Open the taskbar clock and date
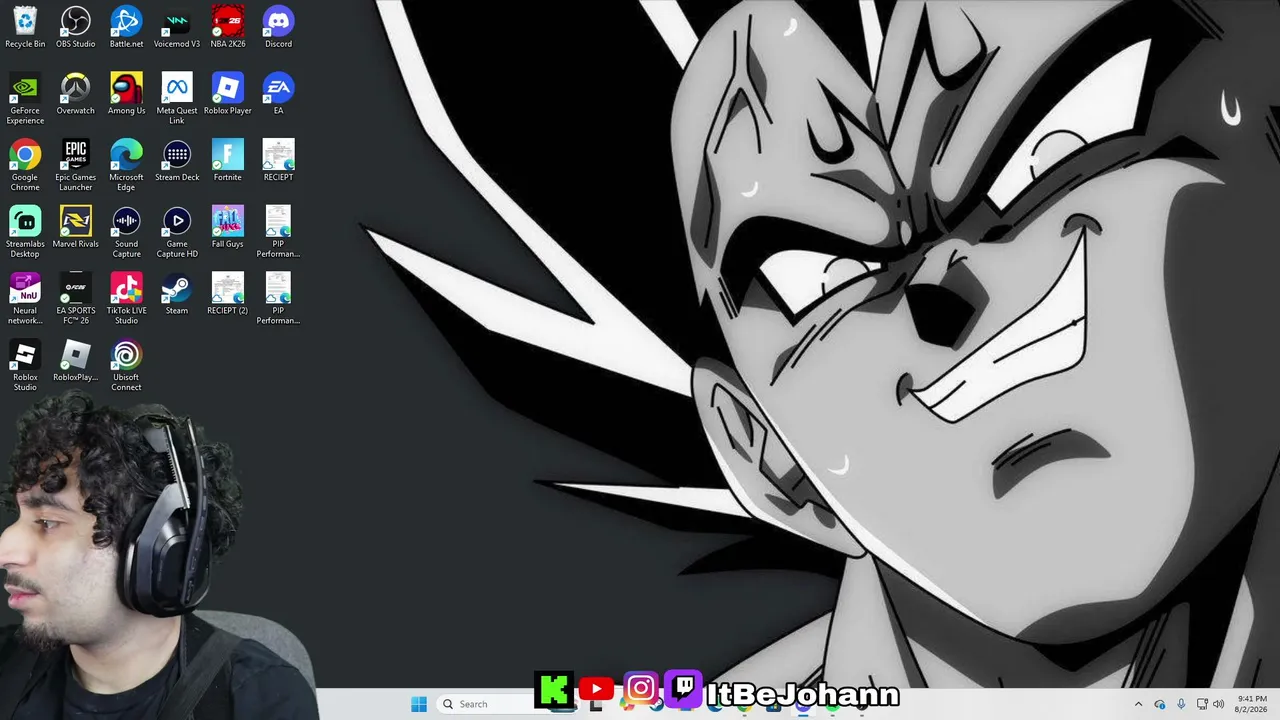The image size is (1280, 720). (x=1252, y=704)
